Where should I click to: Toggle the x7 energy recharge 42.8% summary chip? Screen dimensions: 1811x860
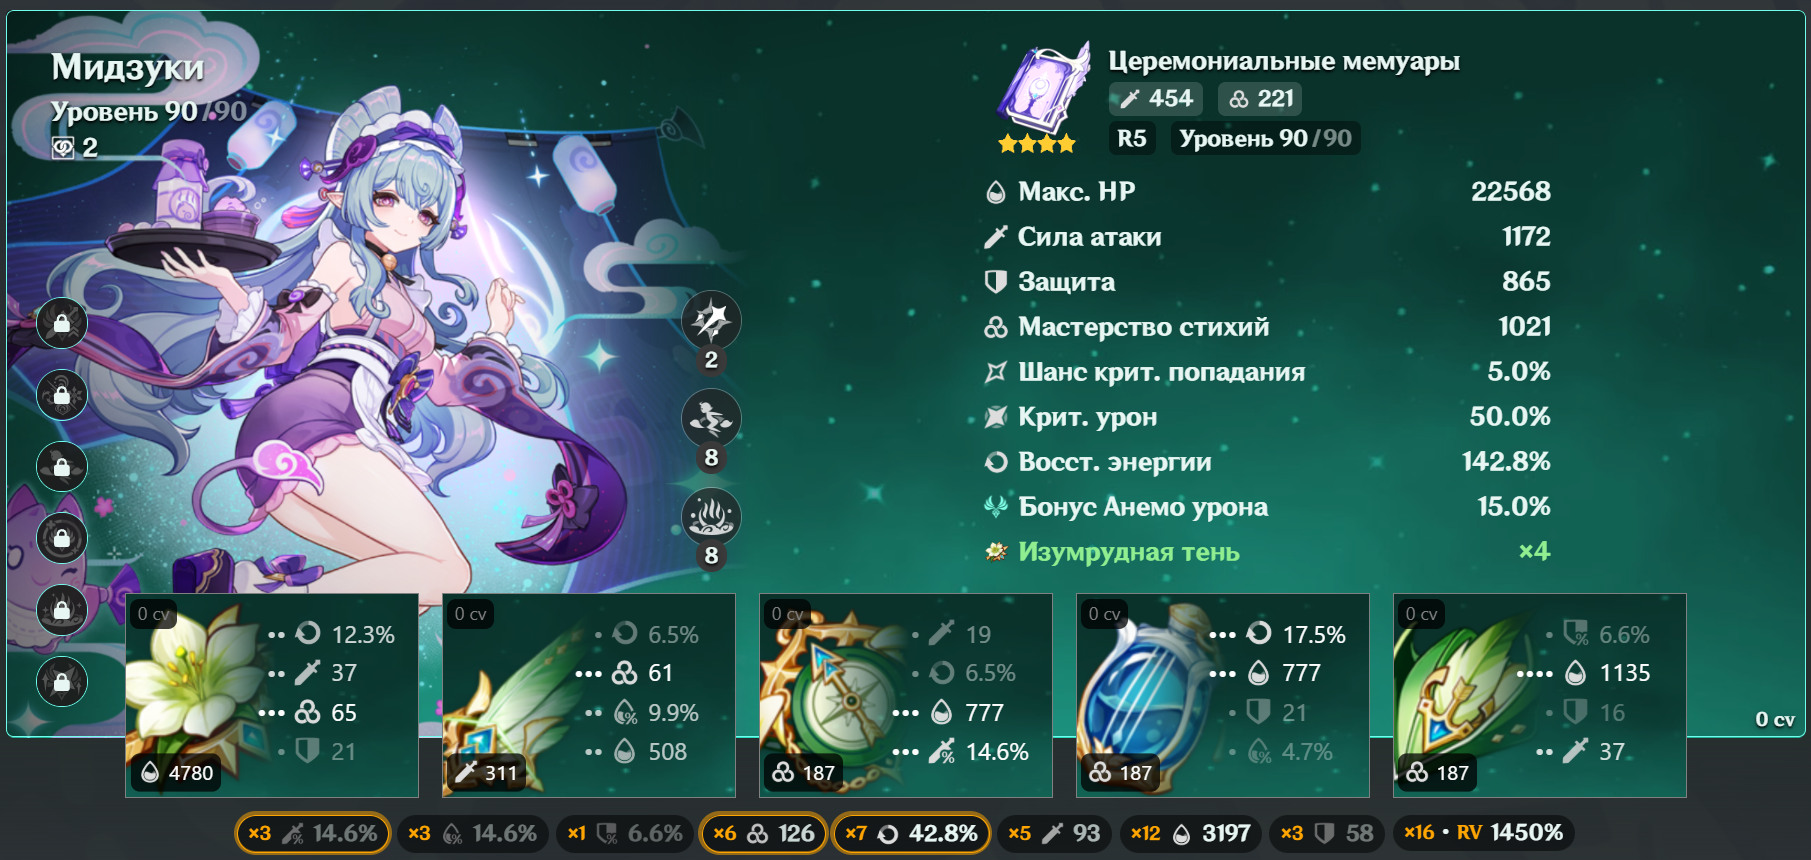[x=911, y=833]
